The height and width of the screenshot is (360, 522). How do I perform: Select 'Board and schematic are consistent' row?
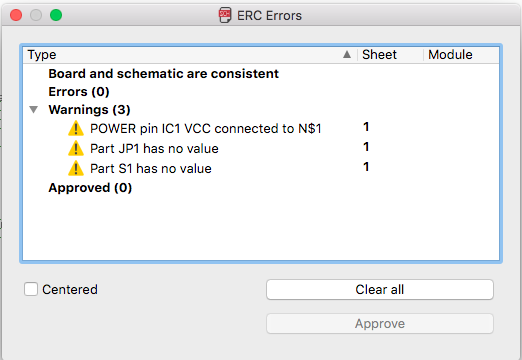[261, 74]
